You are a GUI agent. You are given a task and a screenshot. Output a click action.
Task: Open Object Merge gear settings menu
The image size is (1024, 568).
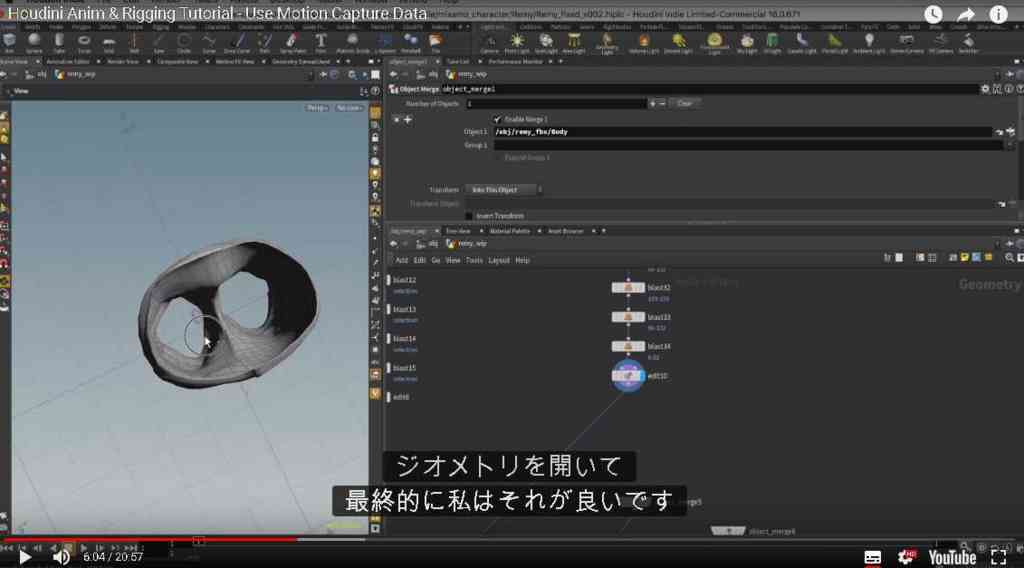point(985,89)
